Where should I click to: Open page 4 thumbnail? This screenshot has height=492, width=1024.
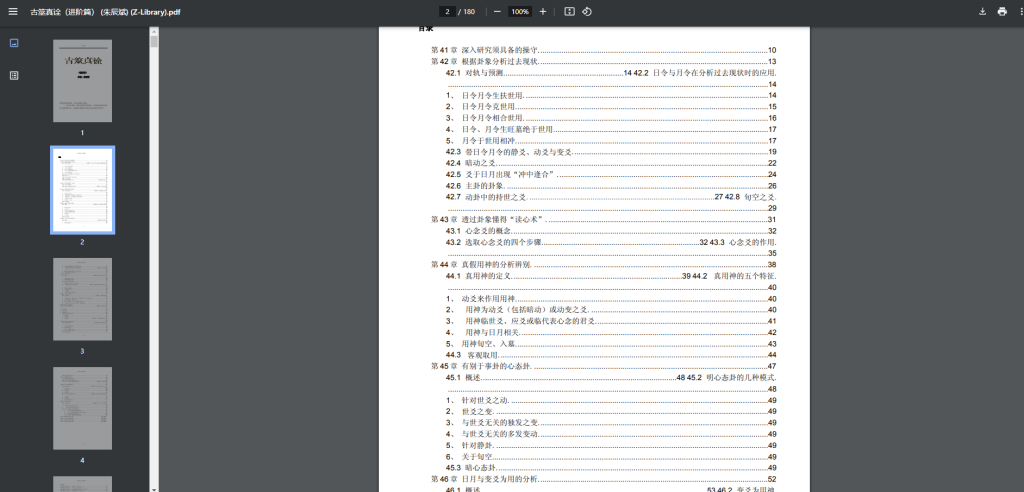tap(82, 408)
